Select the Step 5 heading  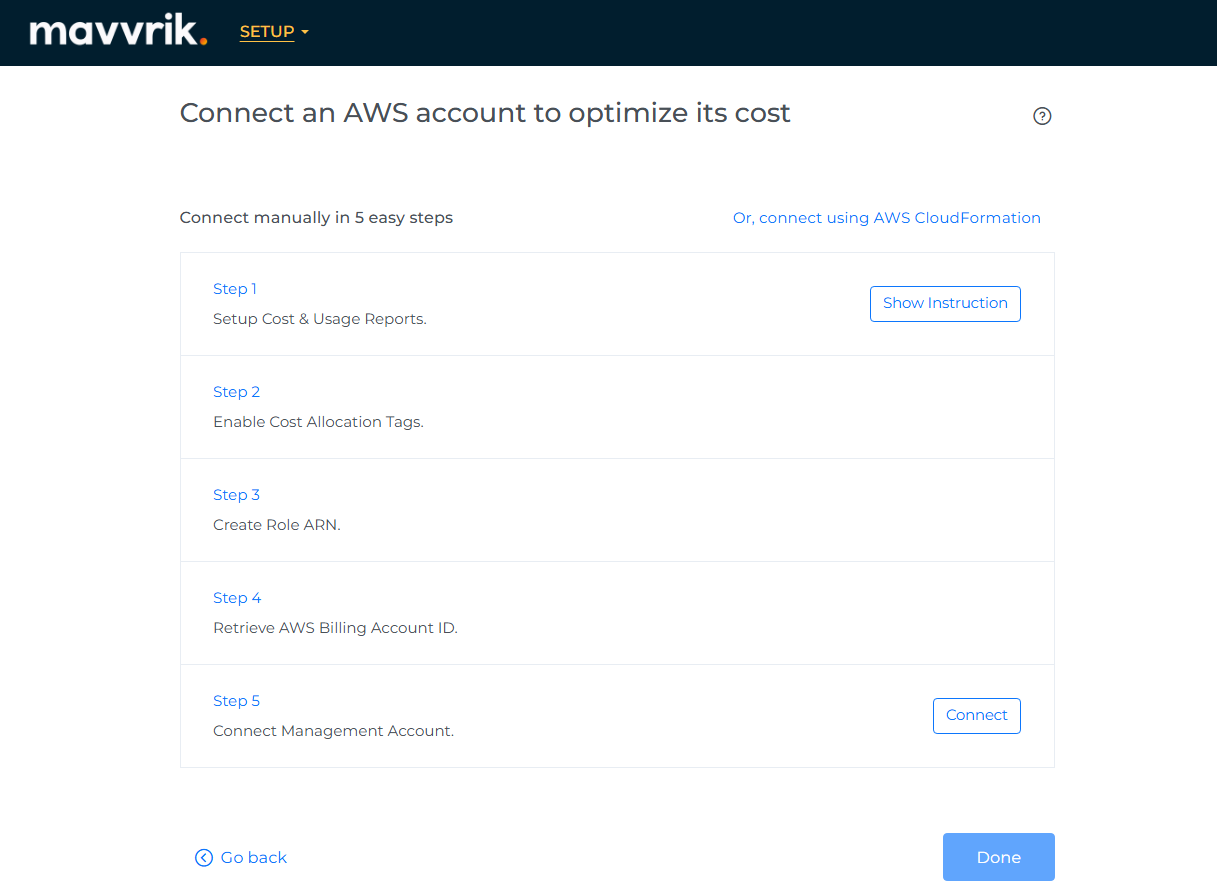(236, 701)
